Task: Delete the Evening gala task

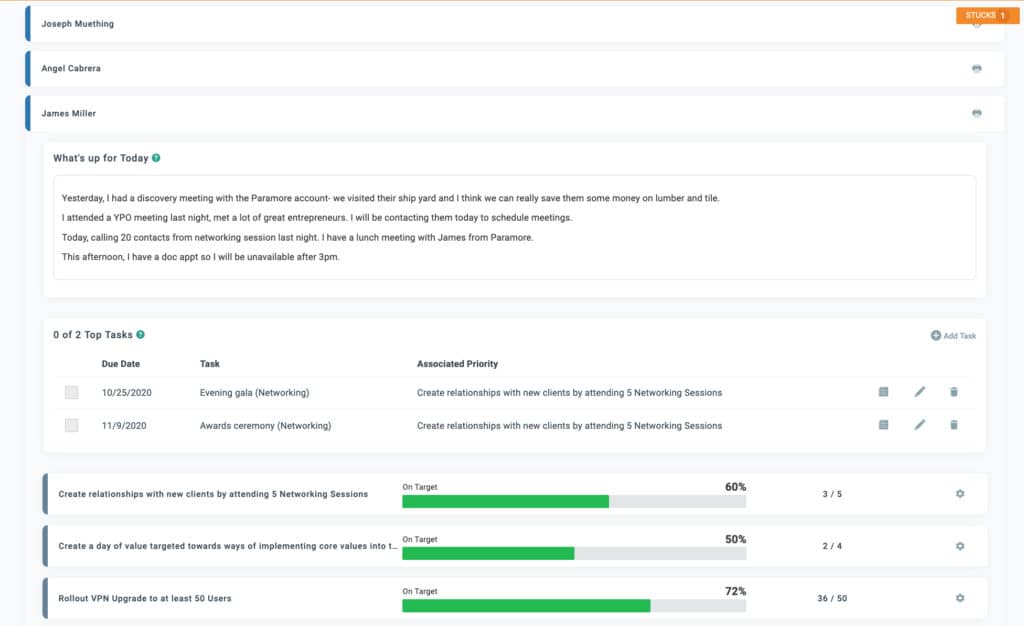Action: click(953, 392)
